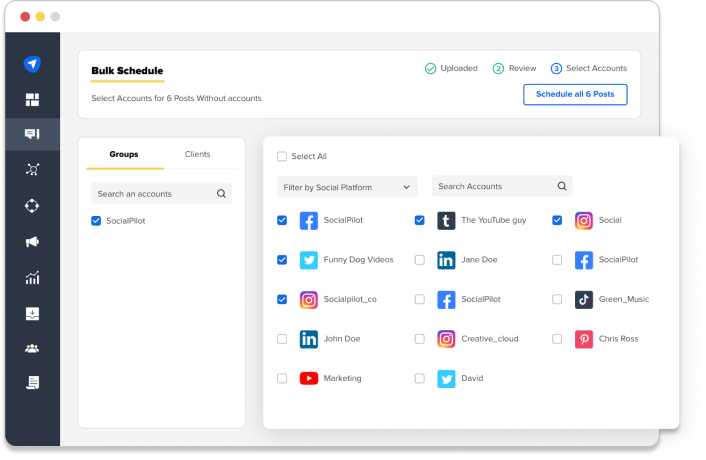The width and height of the screenshot is (706, 460).
Task: Uncheck The YouTube guy account checkbox
Action: tap(420, 220)
